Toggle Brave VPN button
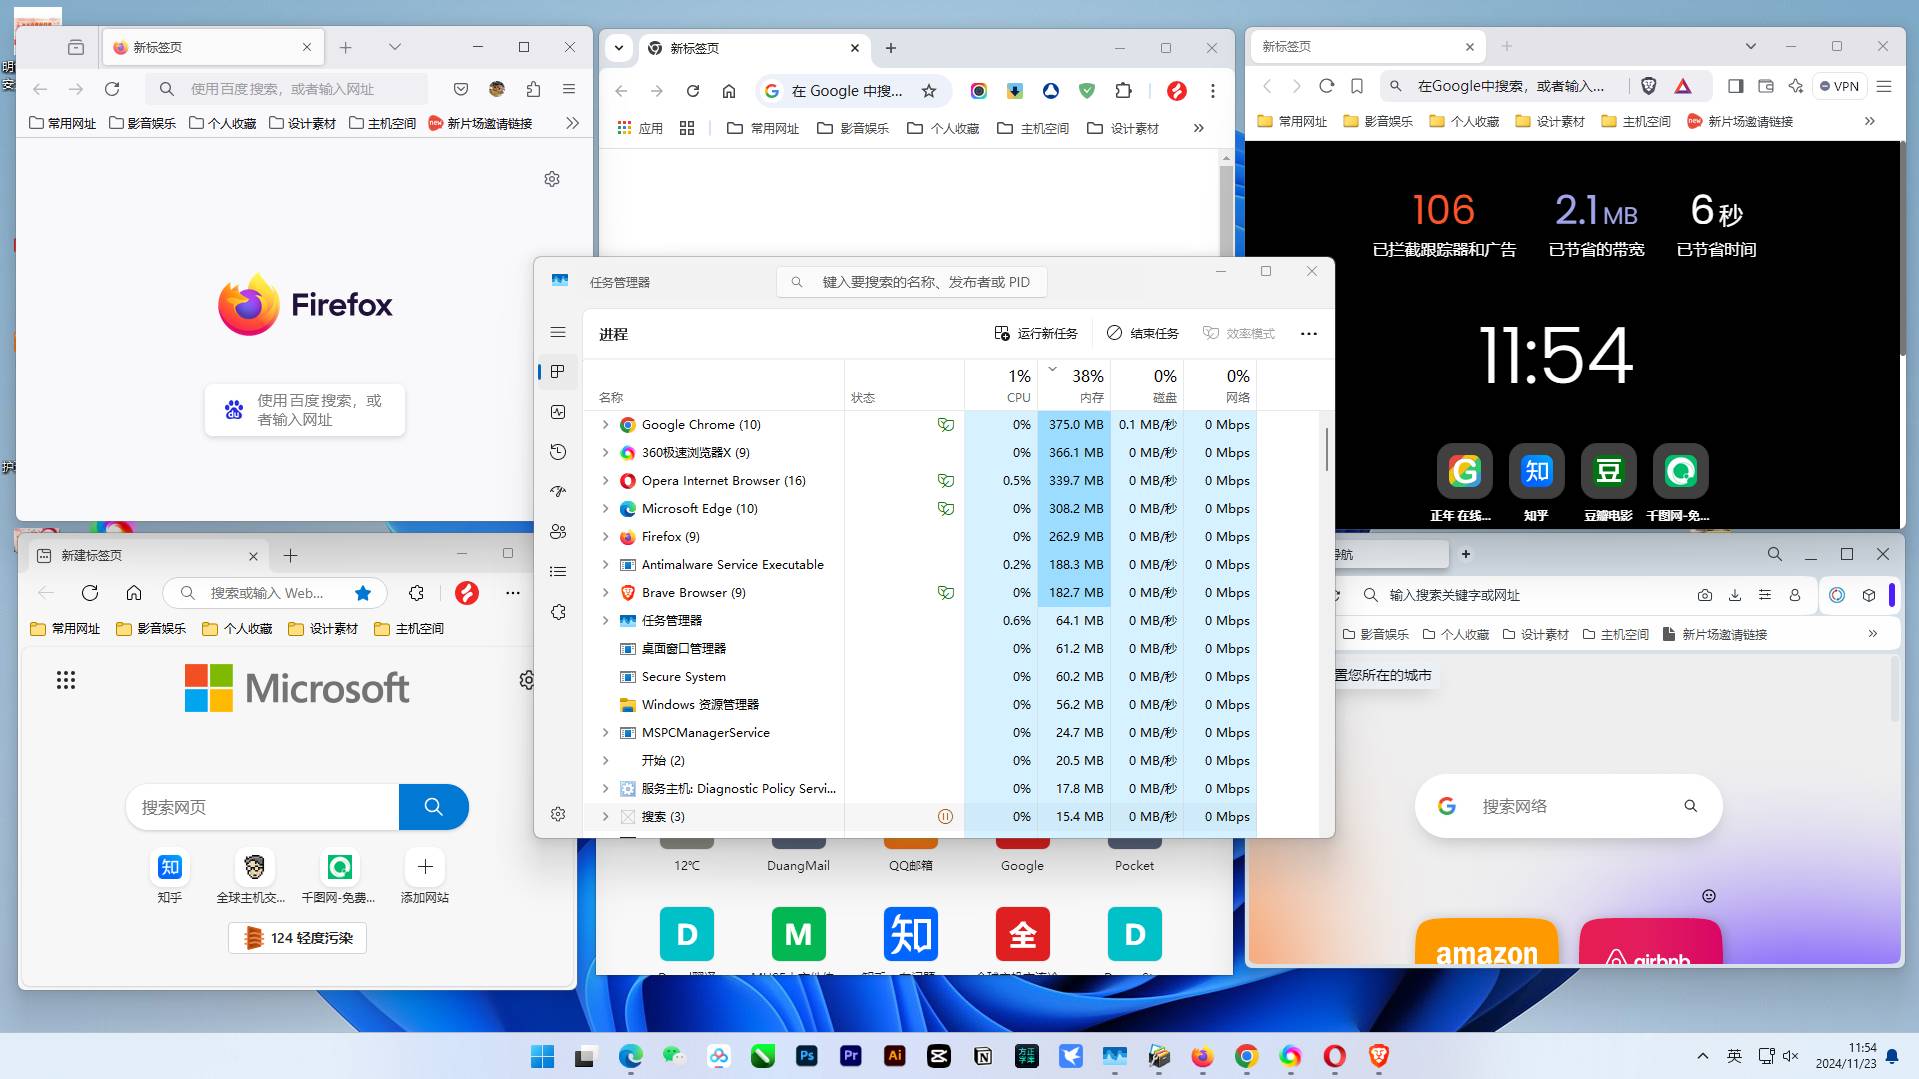The width and height of the screenshot is (1919, 1079). 1838,86
